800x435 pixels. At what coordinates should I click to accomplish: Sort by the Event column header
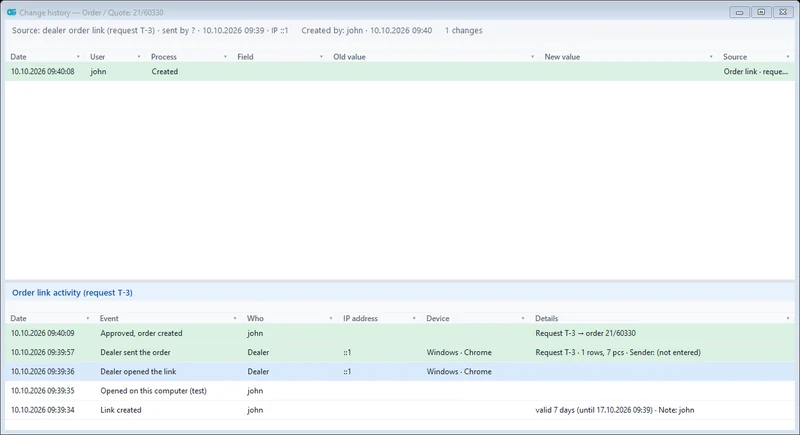109,319
